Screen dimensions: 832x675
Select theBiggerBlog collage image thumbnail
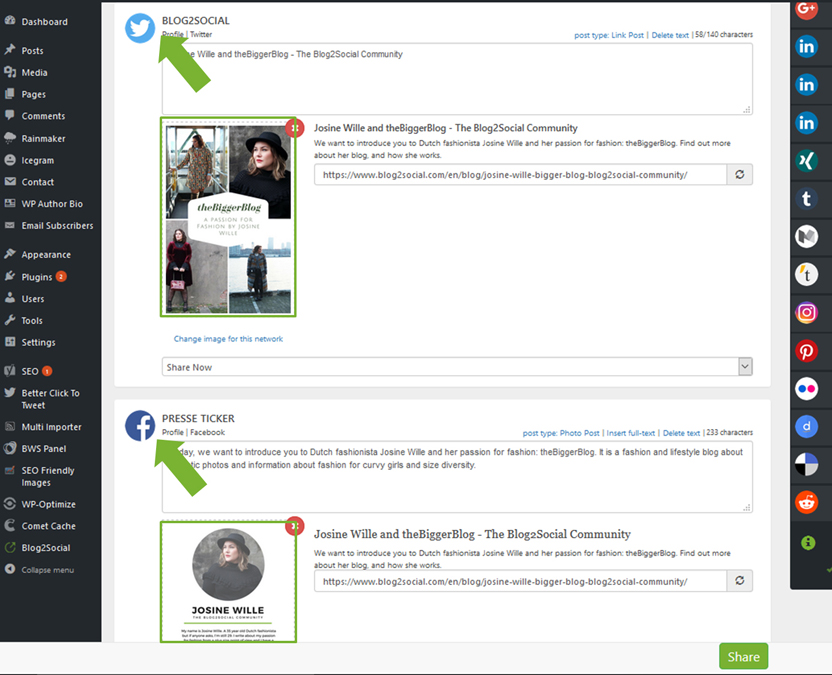click(x=228, y=217)
